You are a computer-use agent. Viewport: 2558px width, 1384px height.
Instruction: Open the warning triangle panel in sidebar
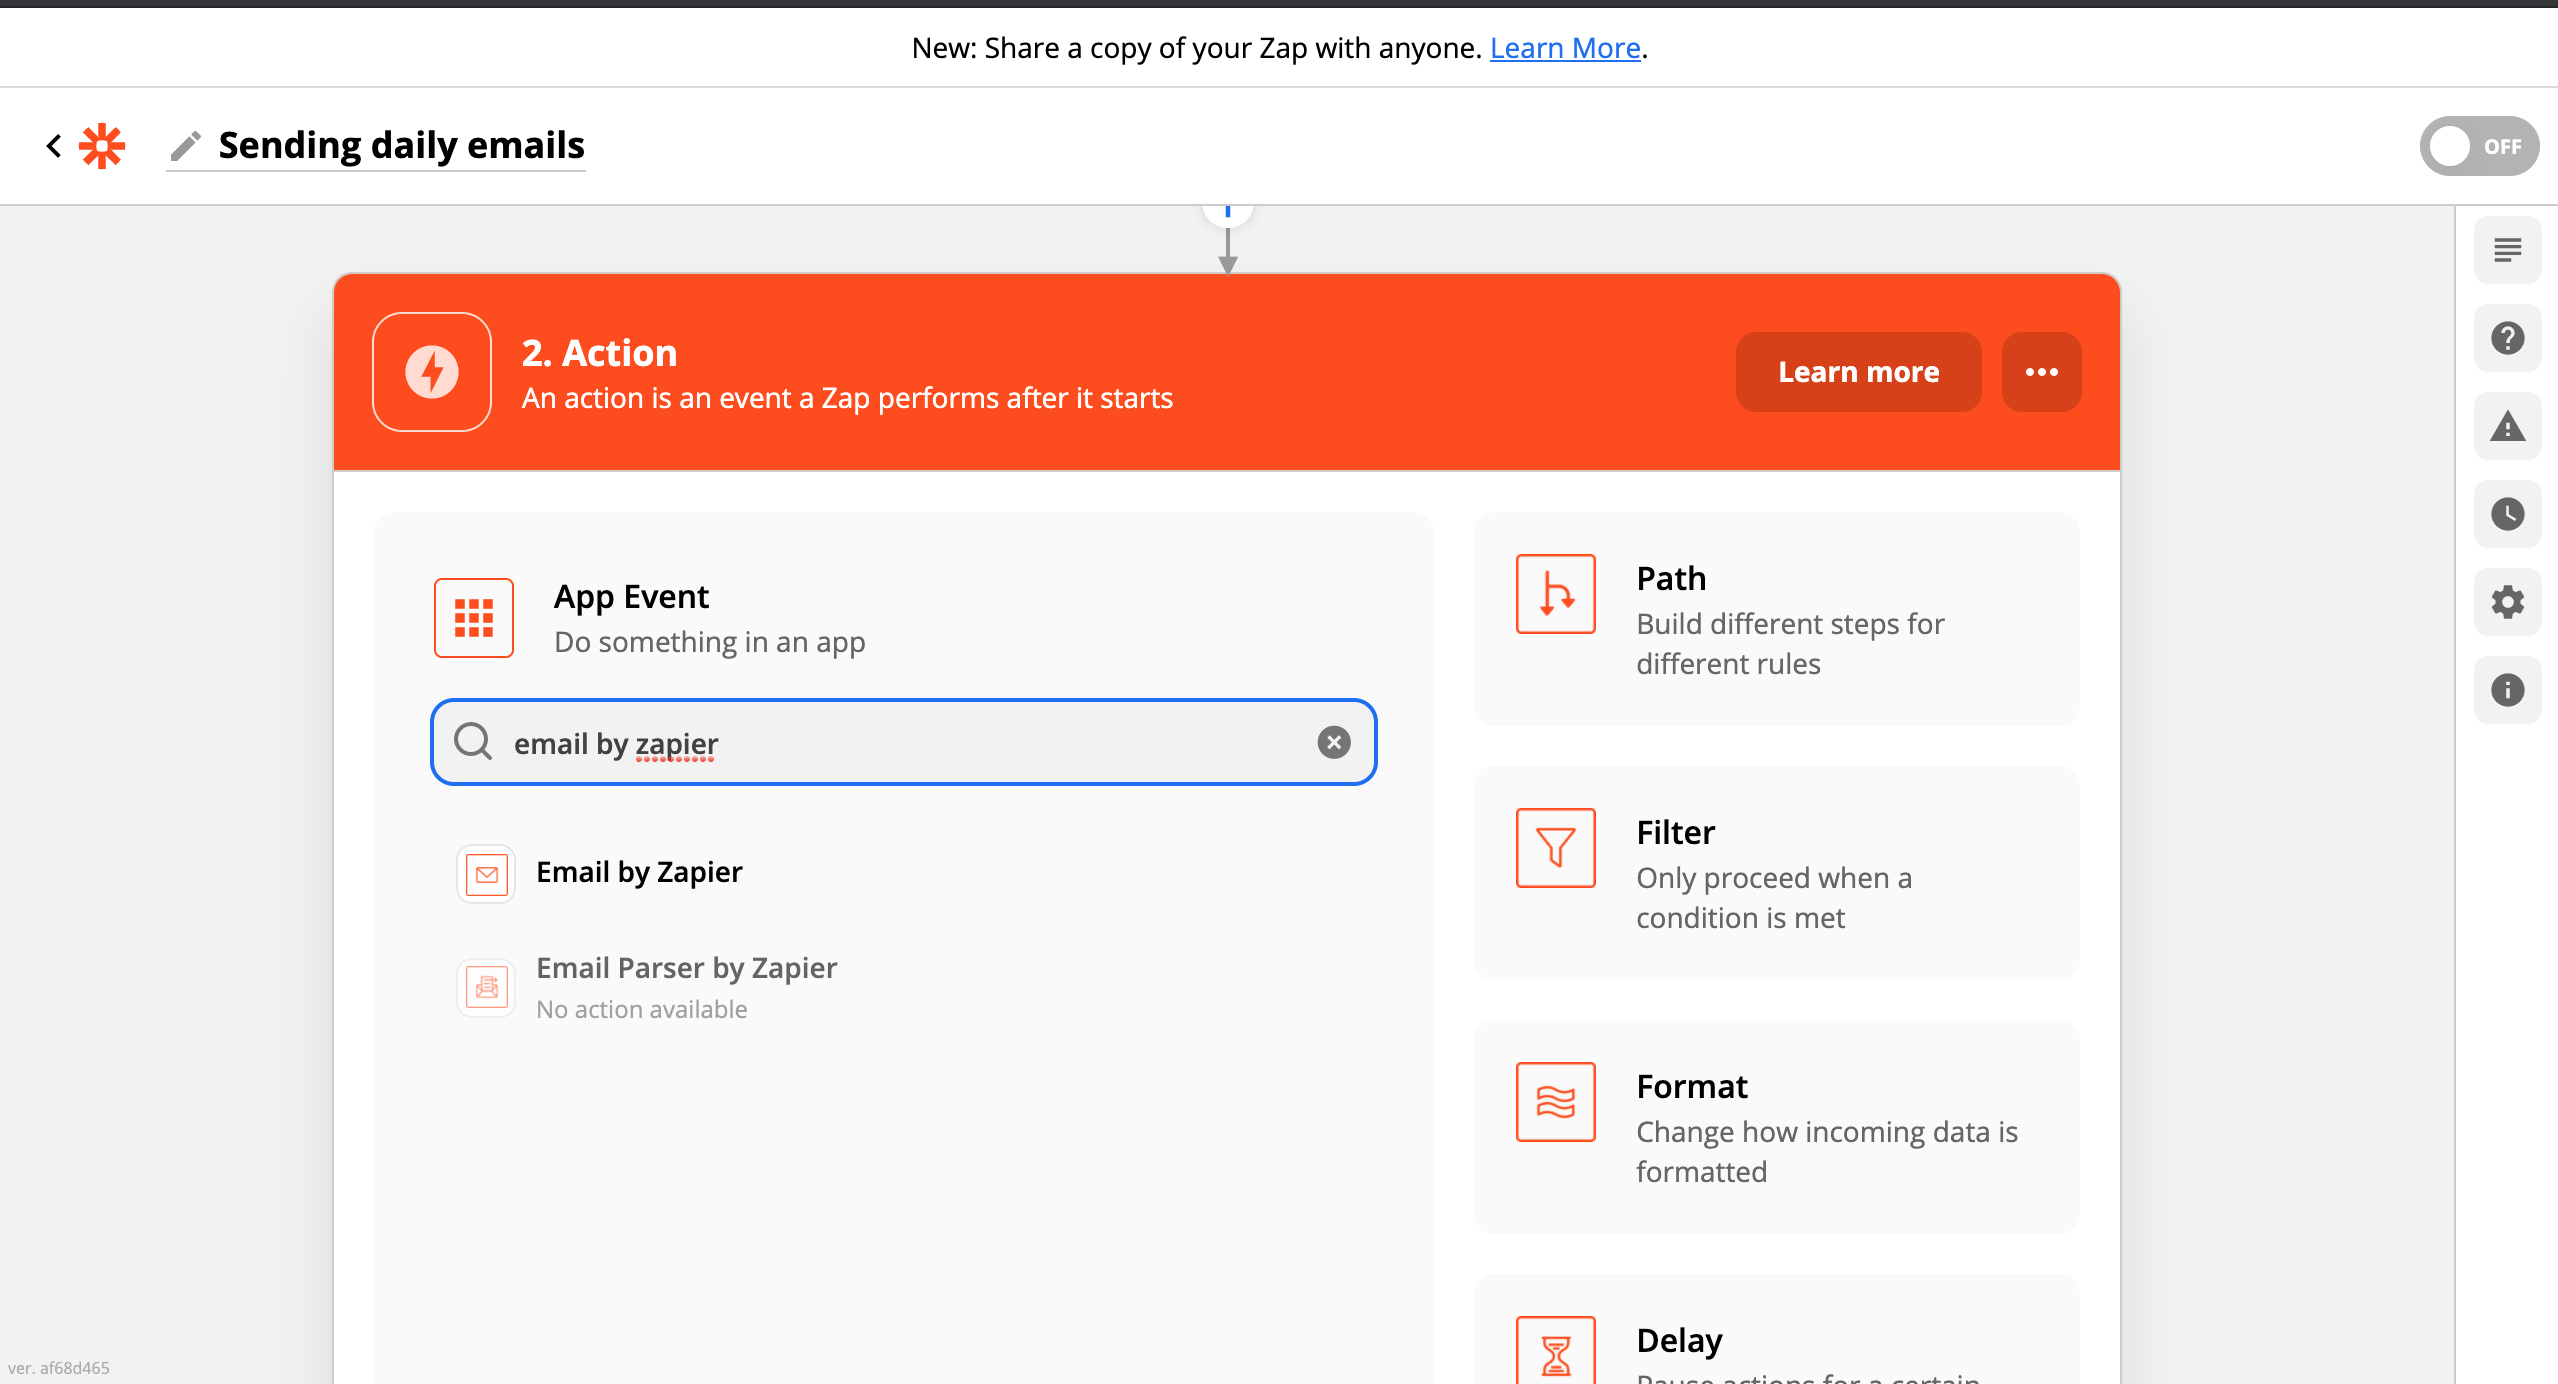coord(2507,426)
